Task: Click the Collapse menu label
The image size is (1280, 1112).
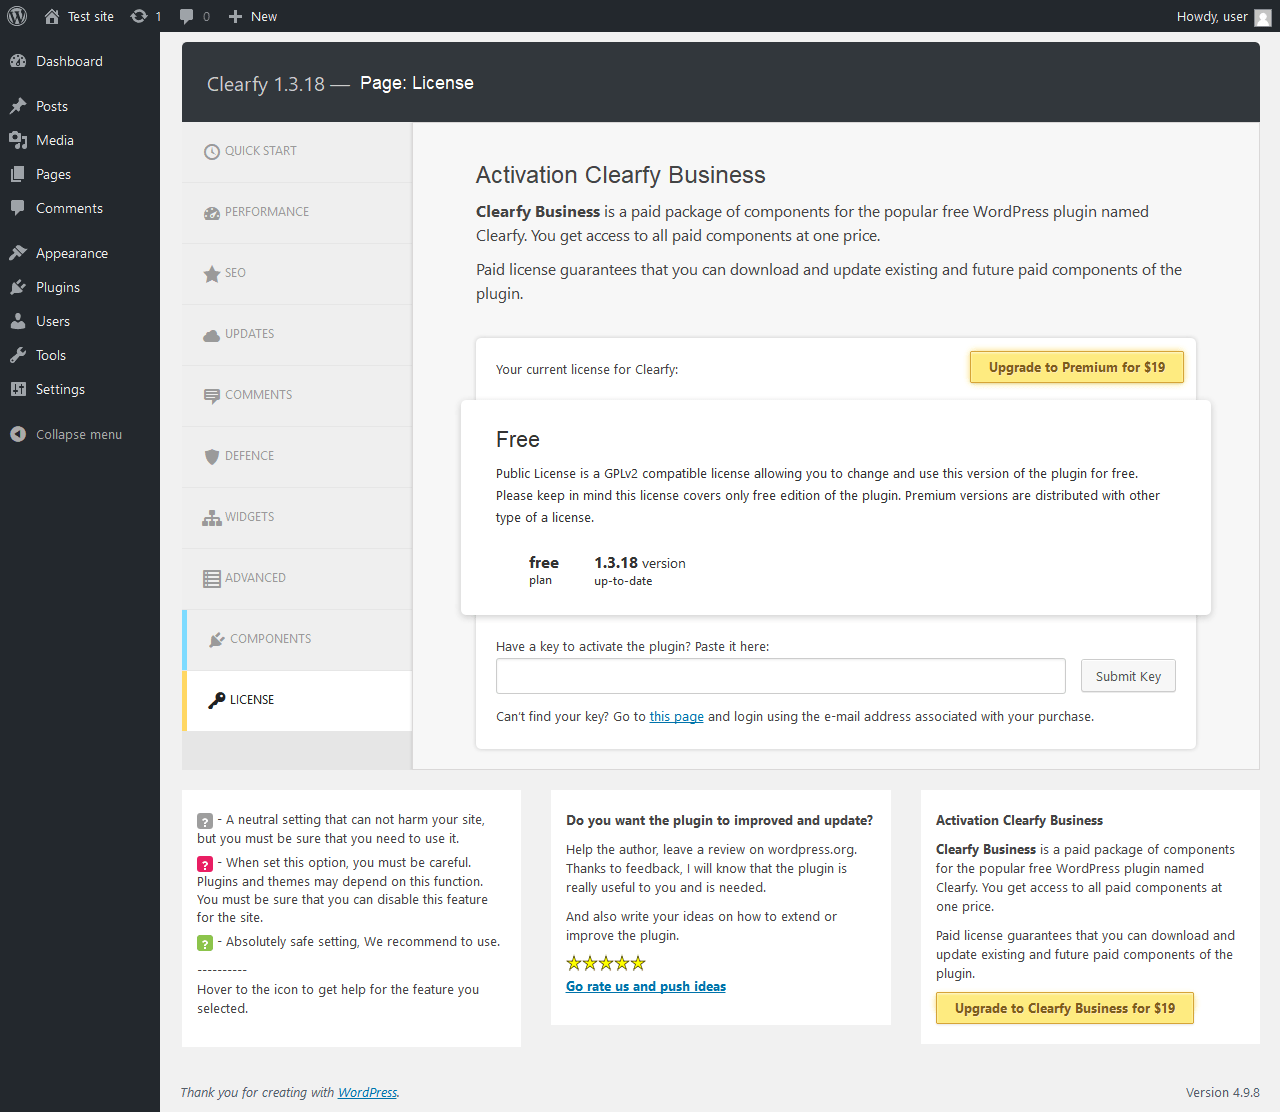Action: (x=79, y=434)
